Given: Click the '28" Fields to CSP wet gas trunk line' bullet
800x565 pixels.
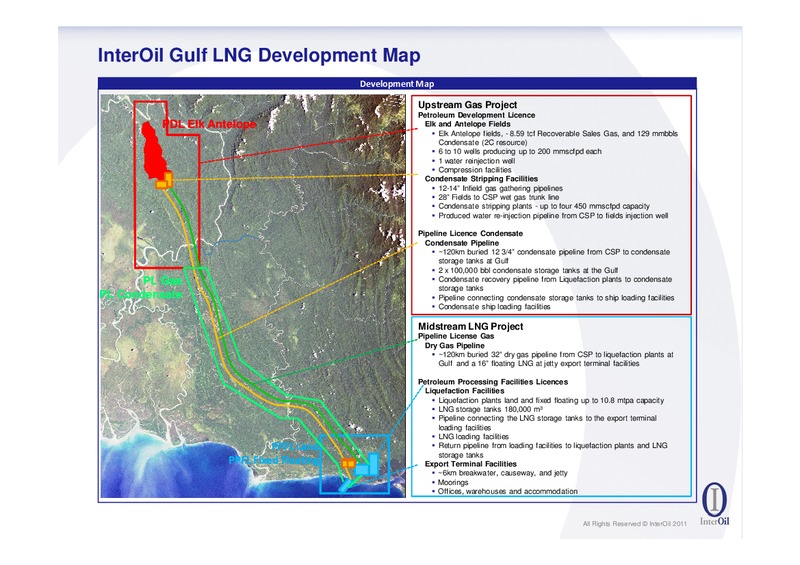Looking at the screenshot, I should coord(495,197).
